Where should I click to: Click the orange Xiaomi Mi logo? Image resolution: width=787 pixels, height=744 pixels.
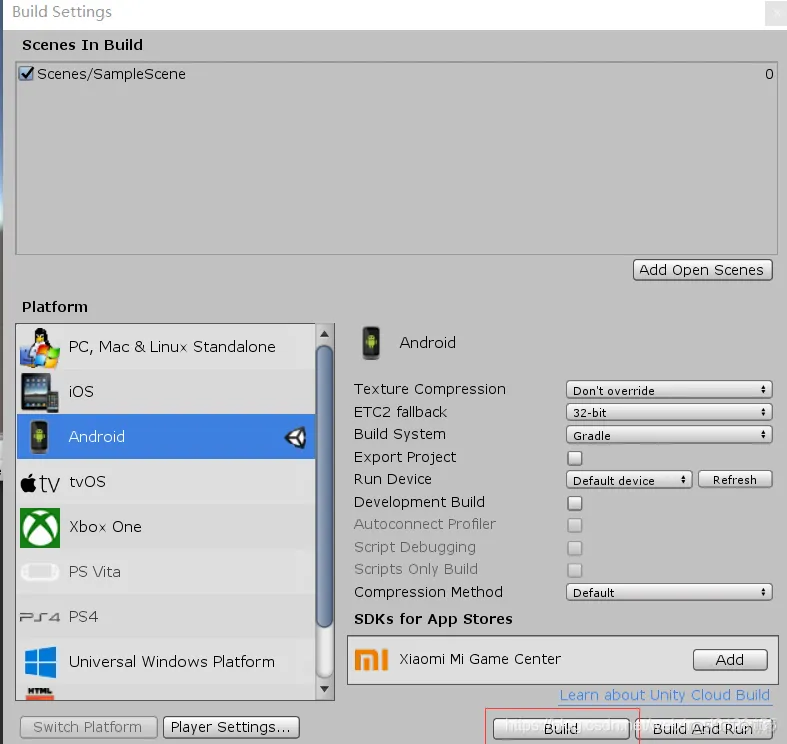pos(371,660)
